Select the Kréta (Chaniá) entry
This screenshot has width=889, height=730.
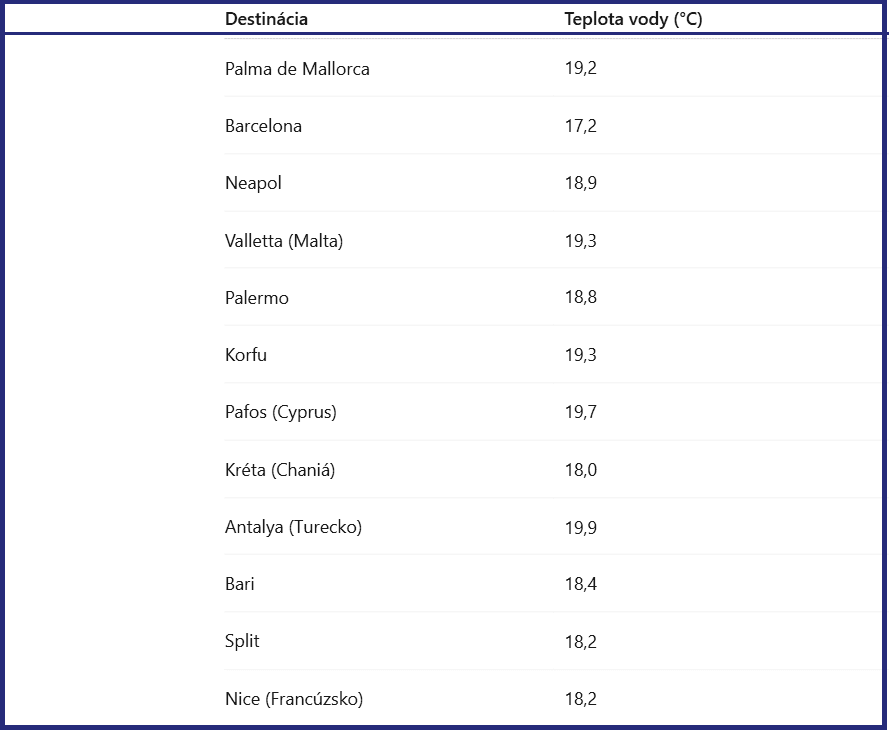pyautogui.click(x=280, y=470)
